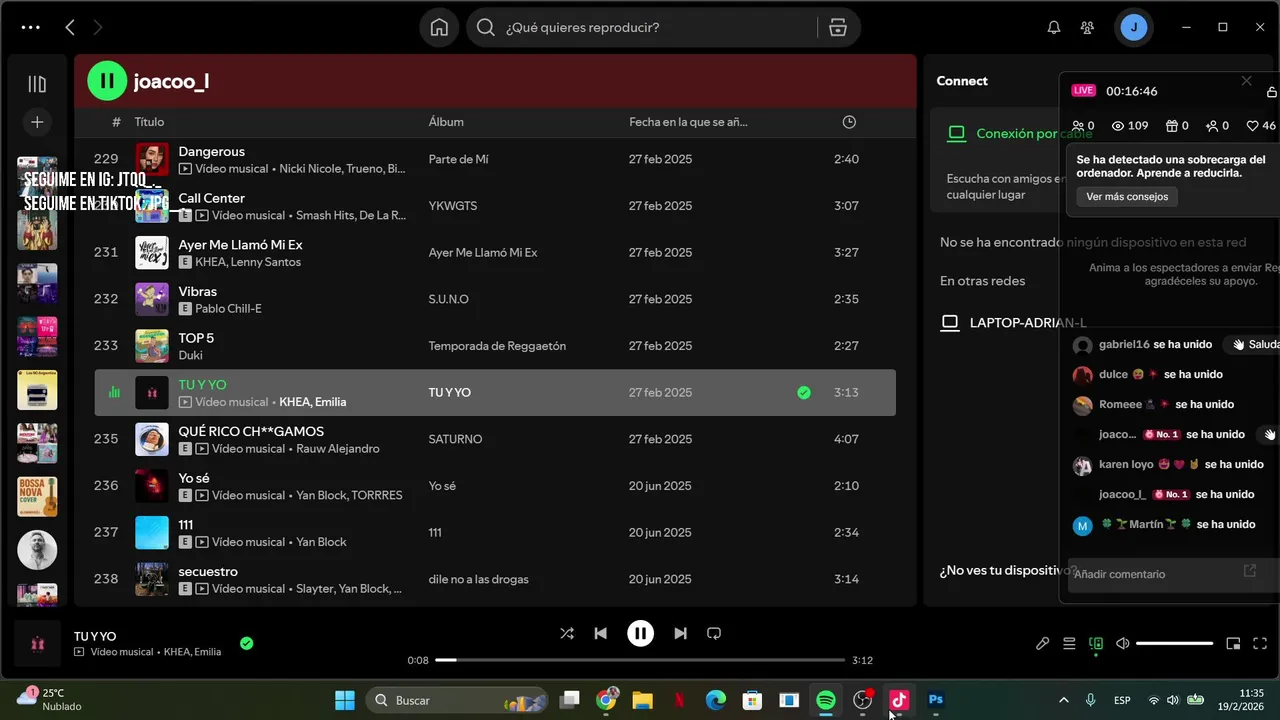Open album Temporada de Reggaetón

tap(497, 346)
